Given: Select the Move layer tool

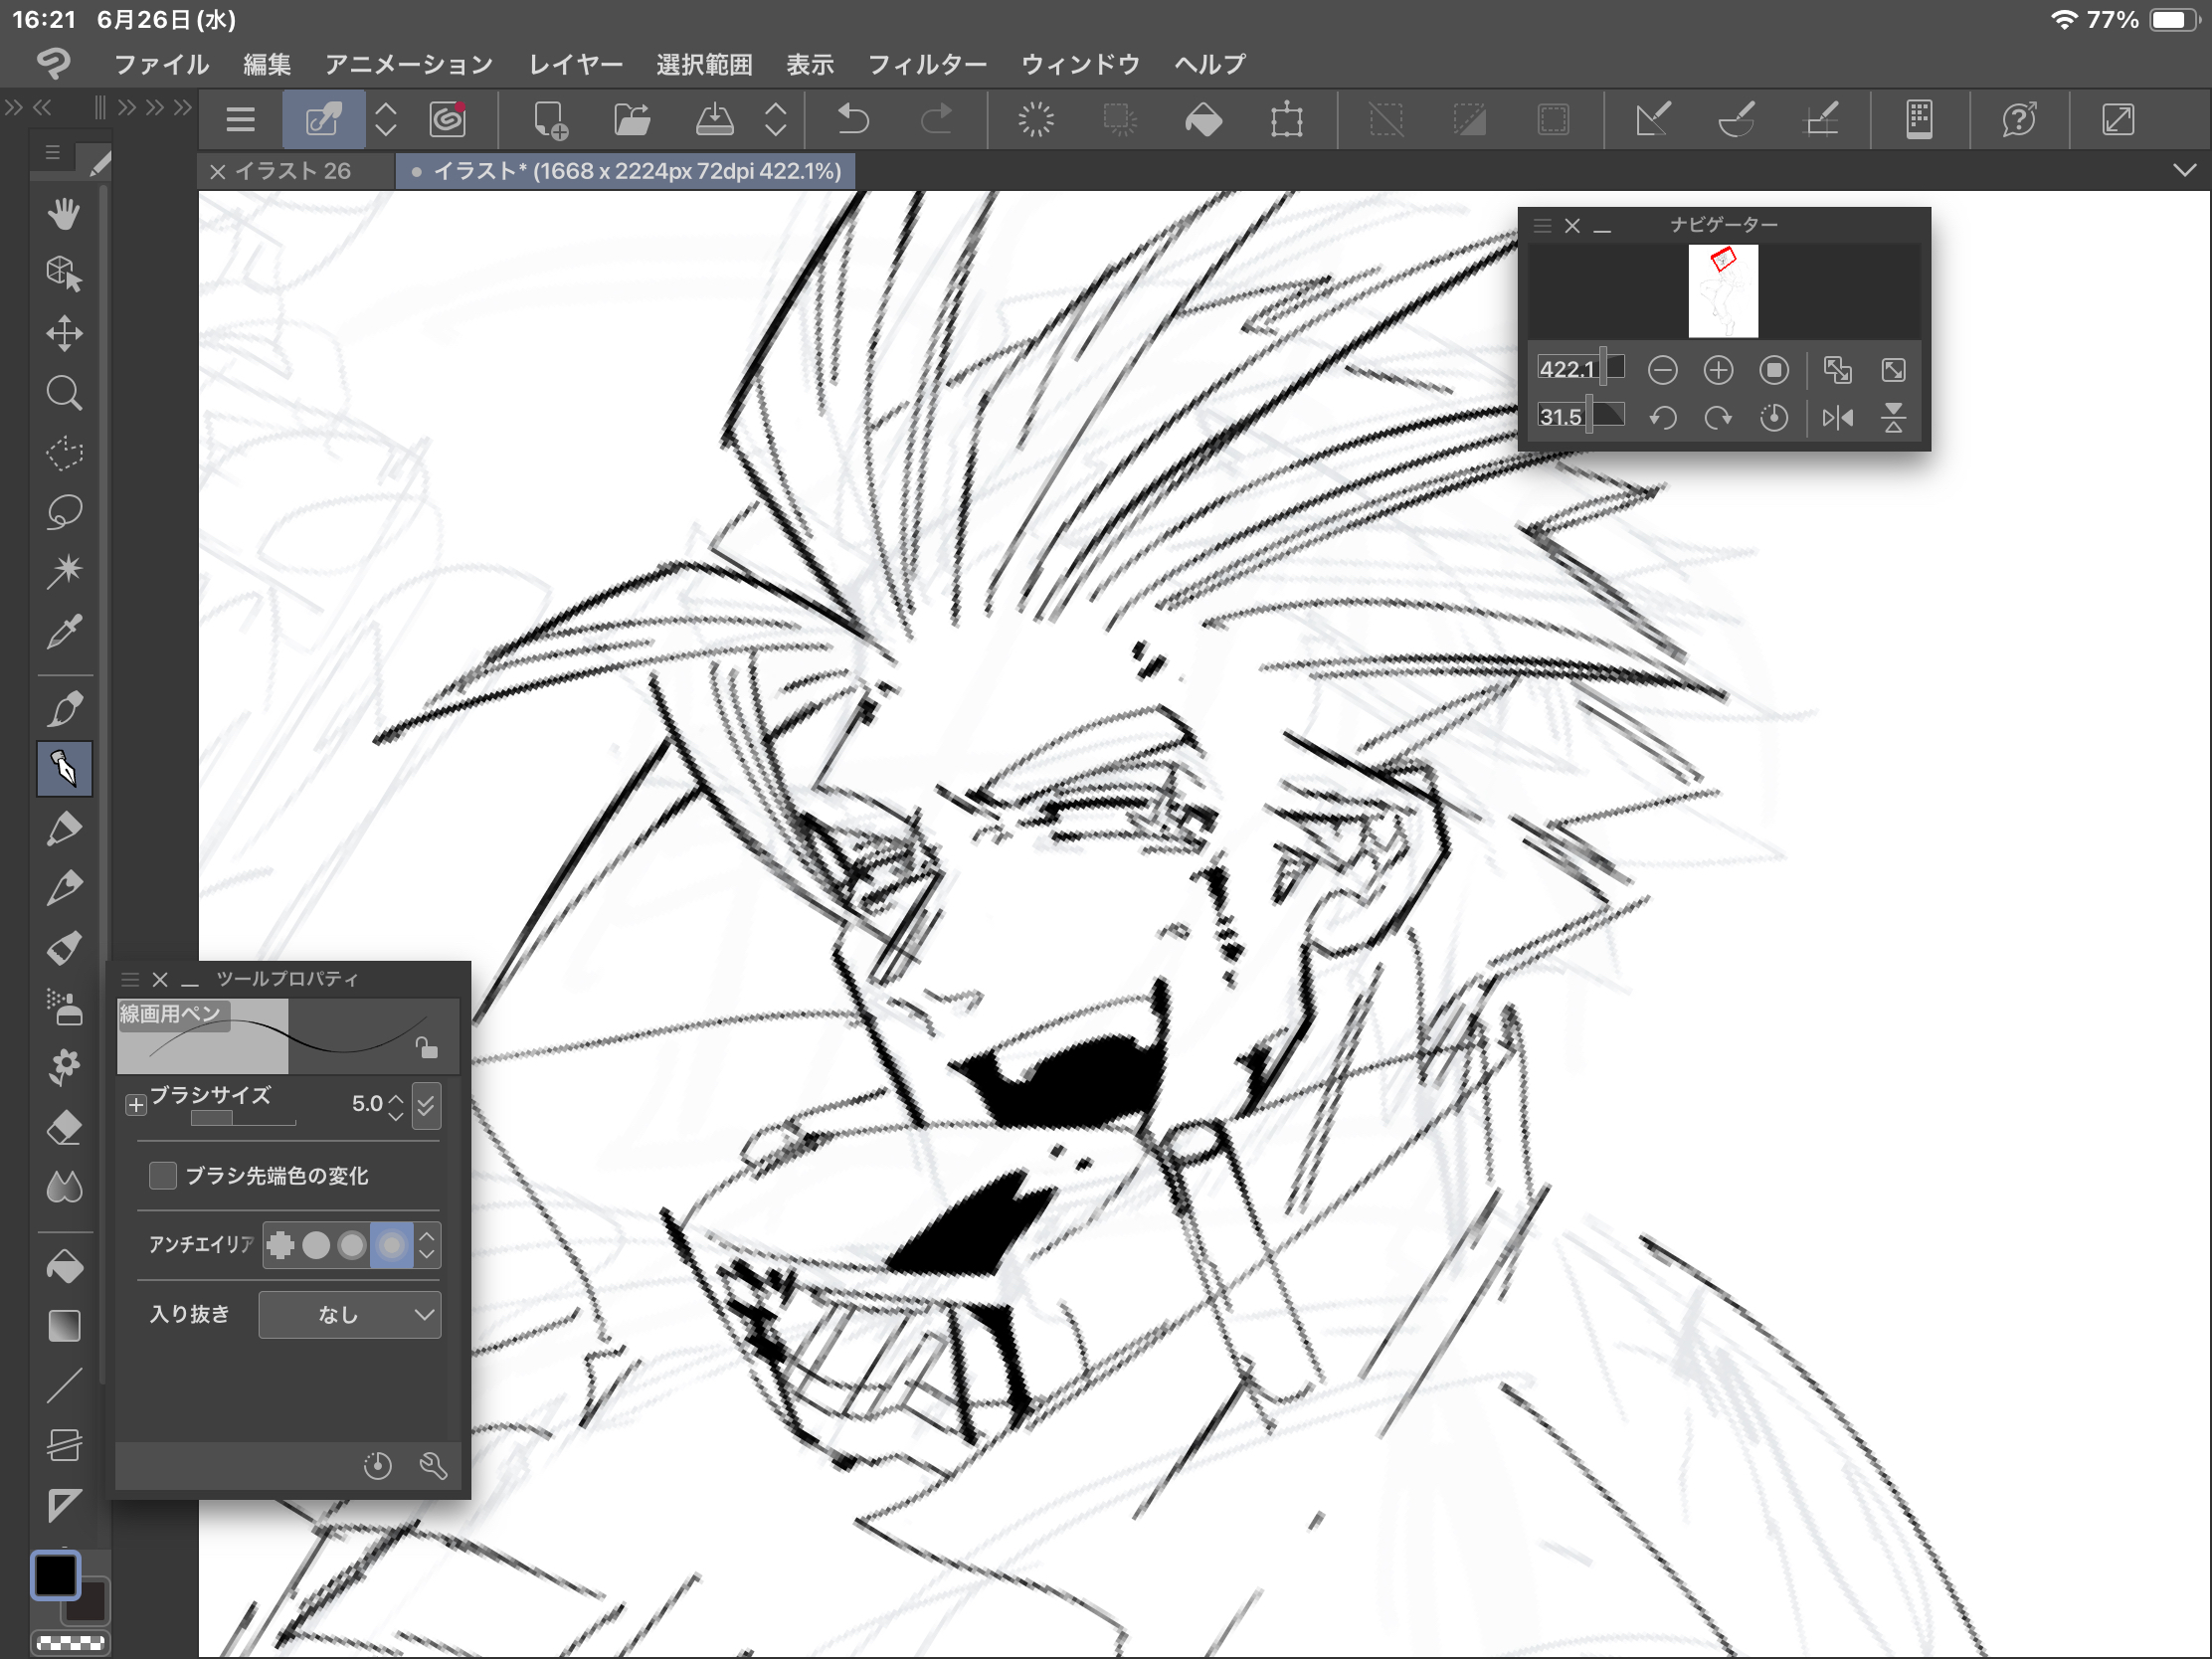Looking at the screenshot, I should point(64,333).
